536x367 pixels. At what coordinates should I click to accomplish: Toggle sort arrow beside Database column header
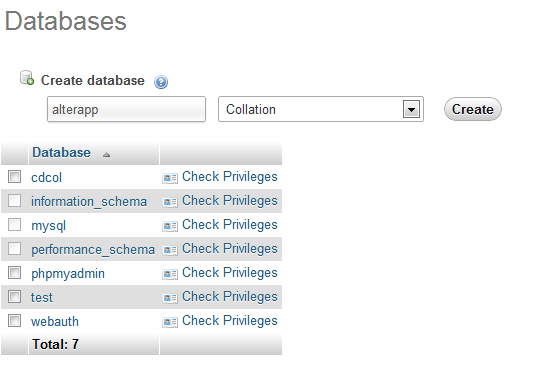[x=106, y=155]
